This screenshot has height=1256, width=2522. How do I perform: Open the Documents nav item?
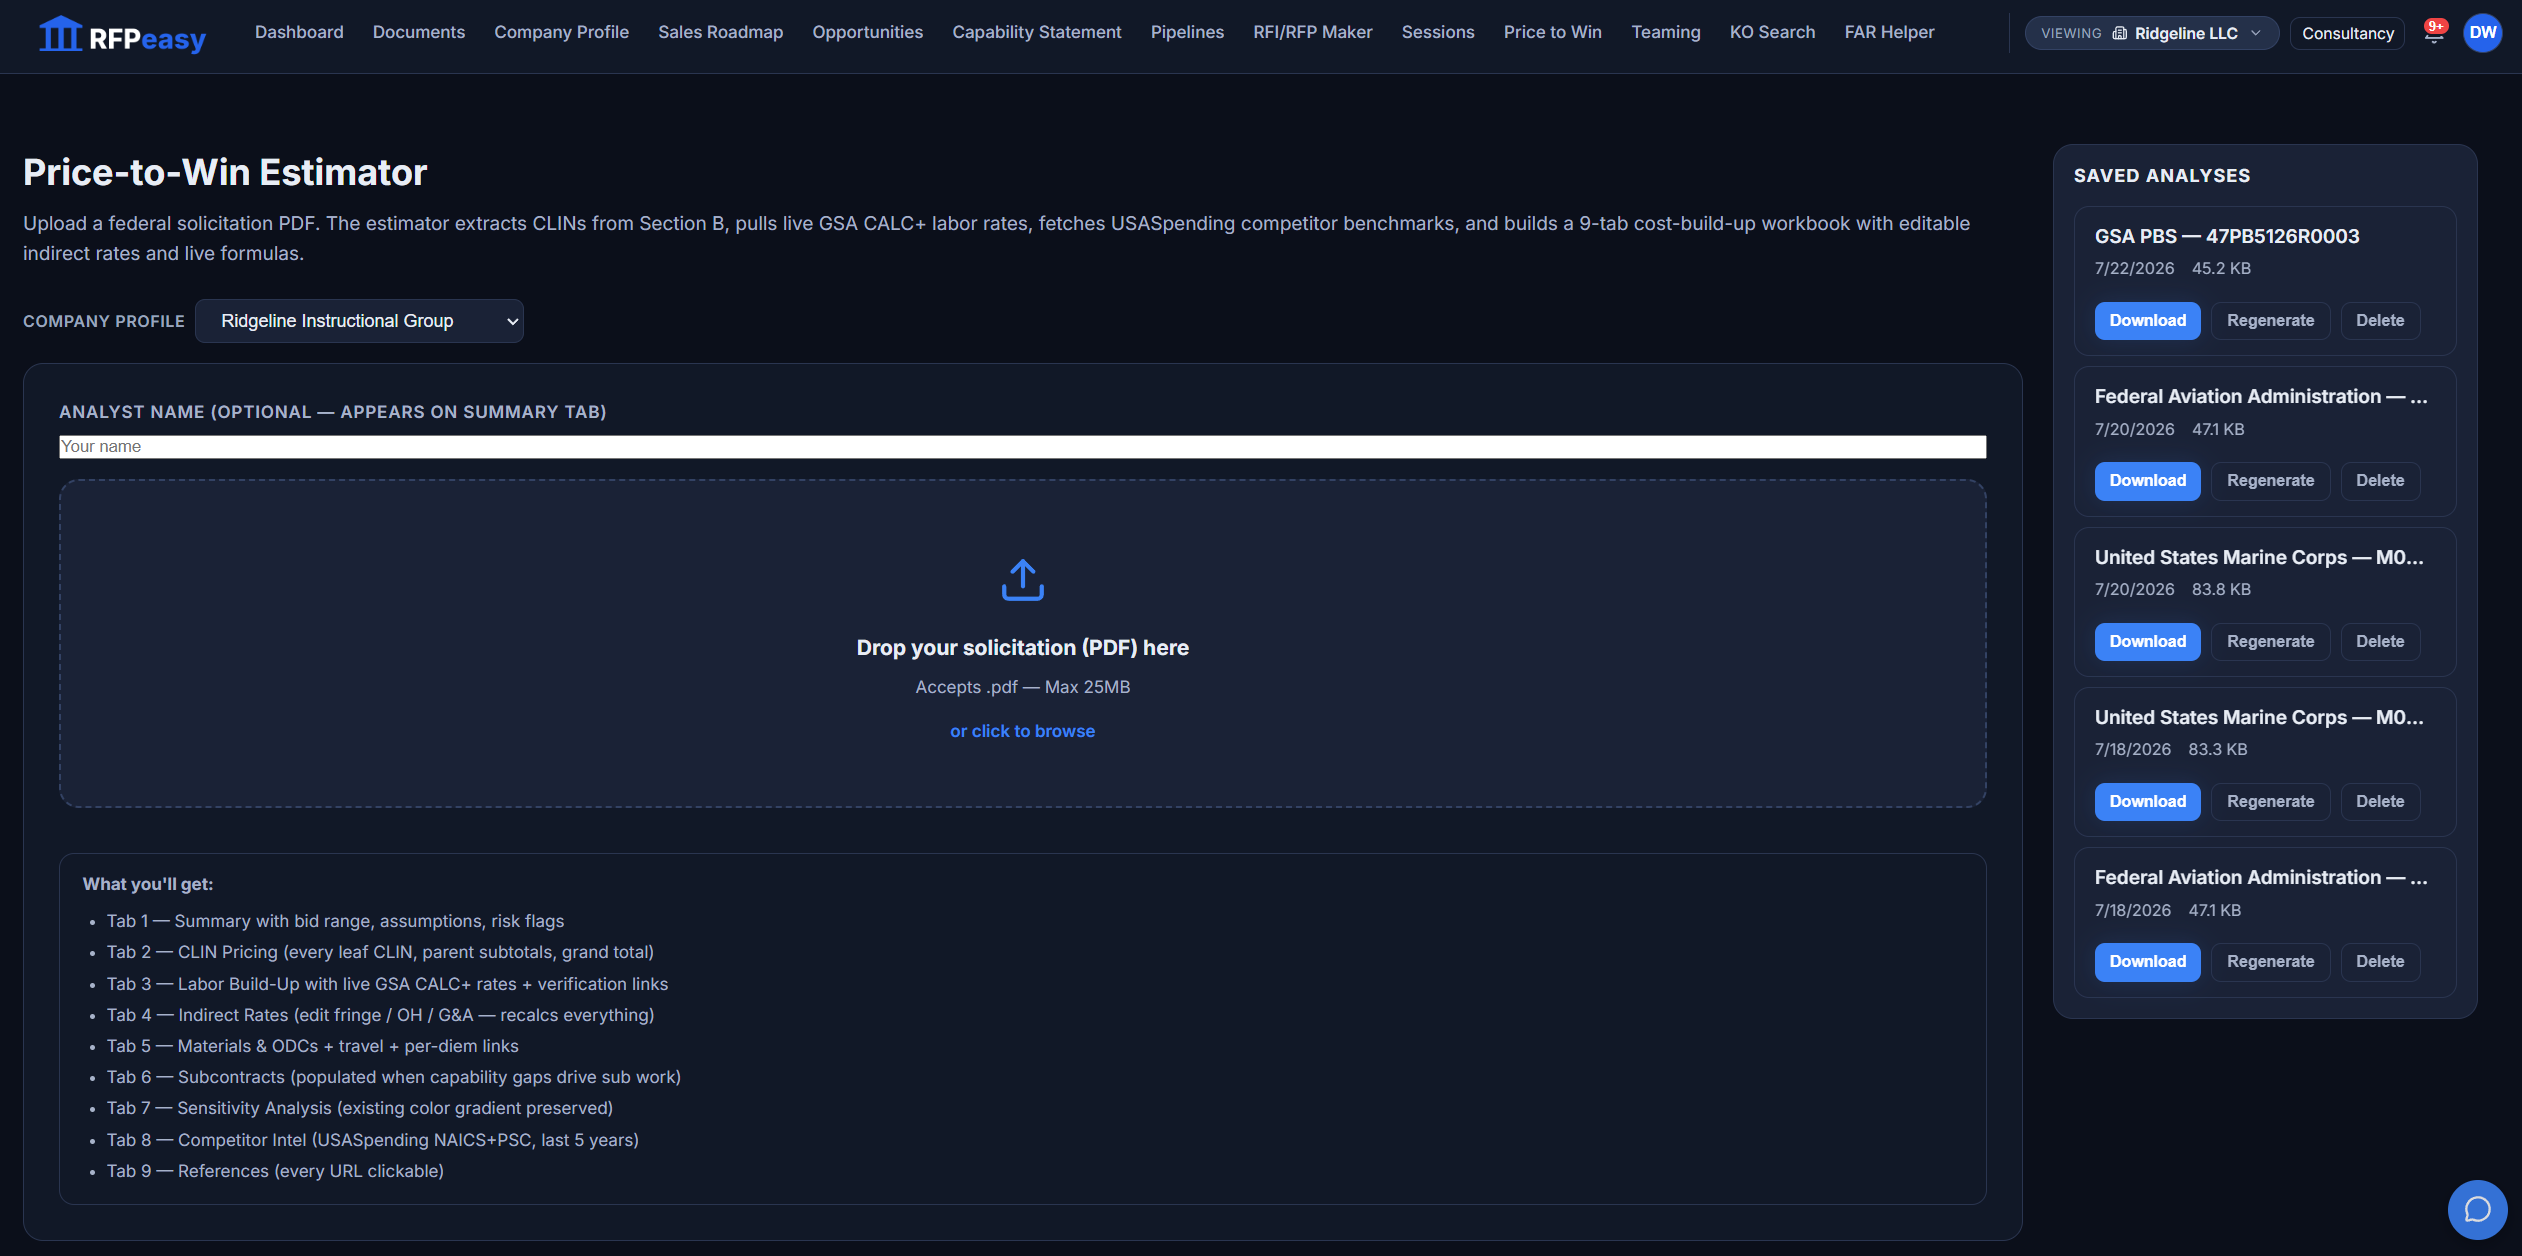[x=418, y=32]
